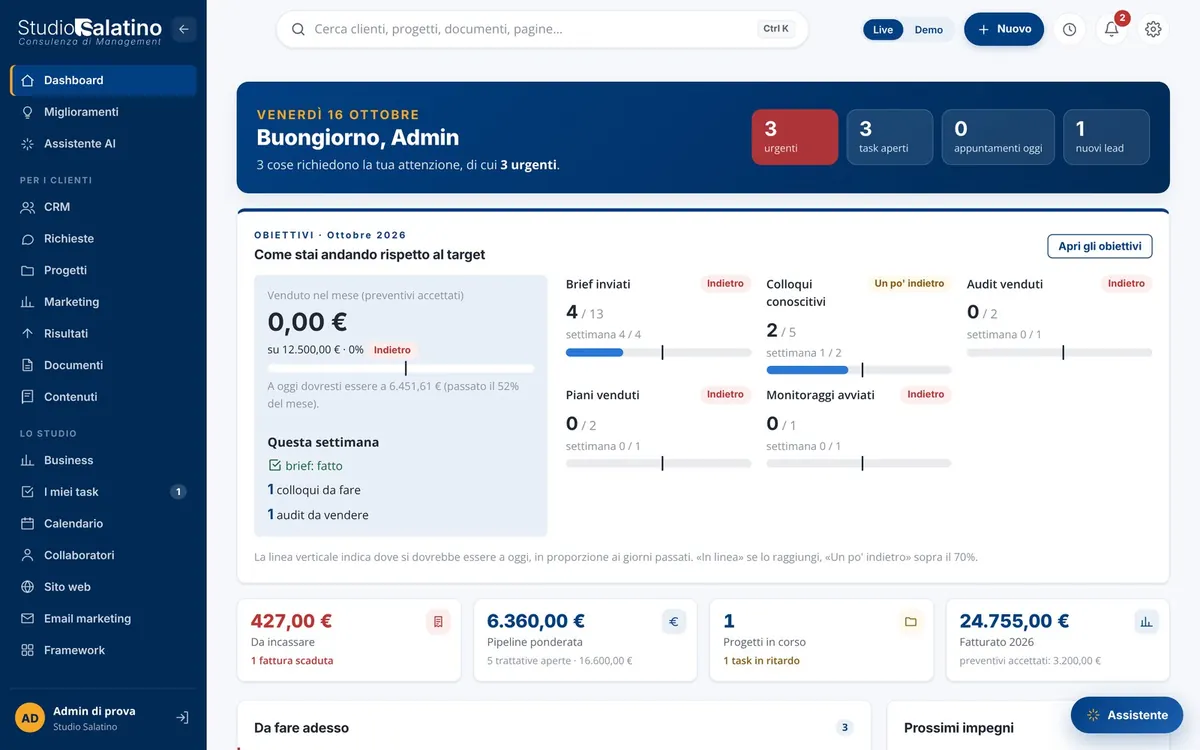Click the Documenti file icon
The height and width of the screenshot is (750, 1200).
tap(27, 365)
